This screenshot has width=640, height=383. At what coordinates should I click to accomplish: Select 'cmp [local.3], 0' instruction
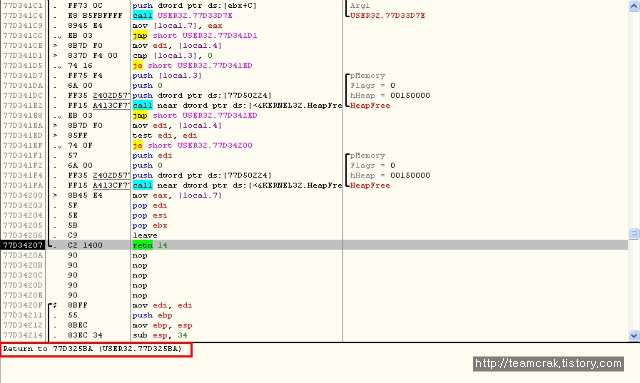point(172,56)
